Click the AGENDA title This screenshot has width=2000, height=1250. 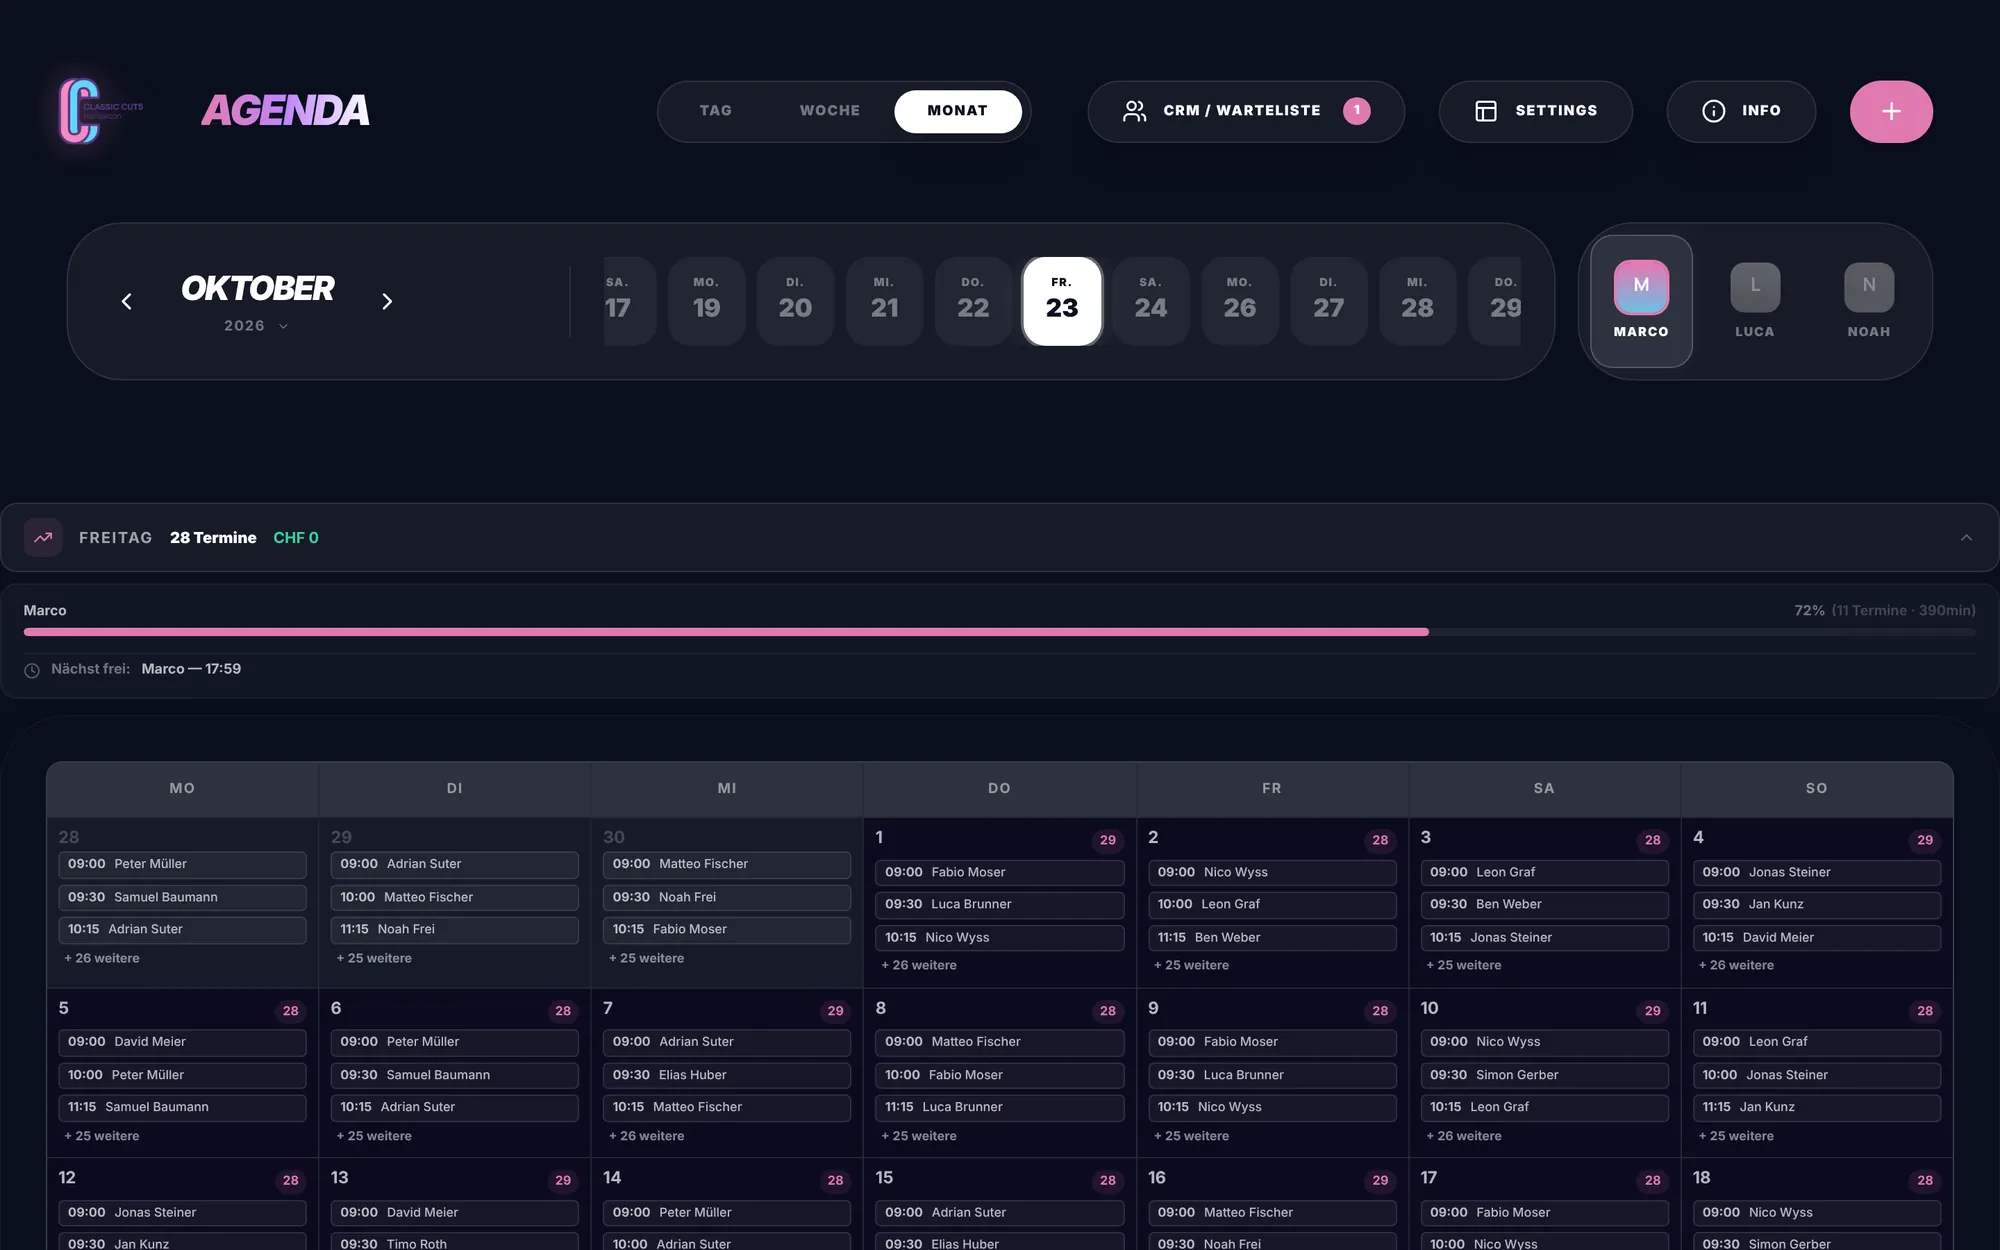[285, 111]
